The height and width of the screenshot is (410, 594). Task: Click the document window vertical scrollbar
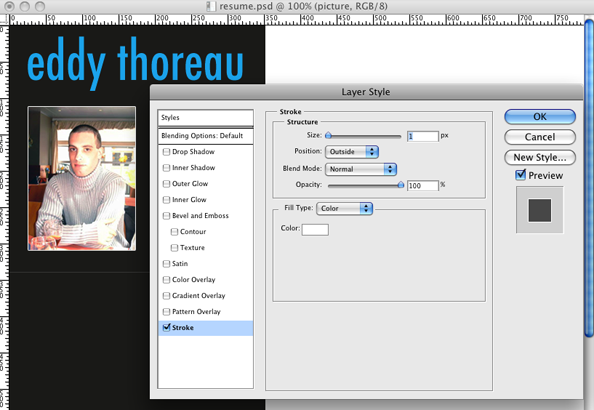pos(589,178)
